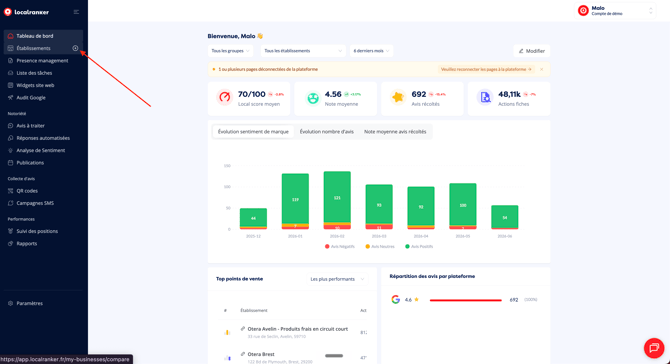This screenshot has height=364, width=670.
Task: Open Tableau de bord in the sidebar
Action: coord(43,36)
